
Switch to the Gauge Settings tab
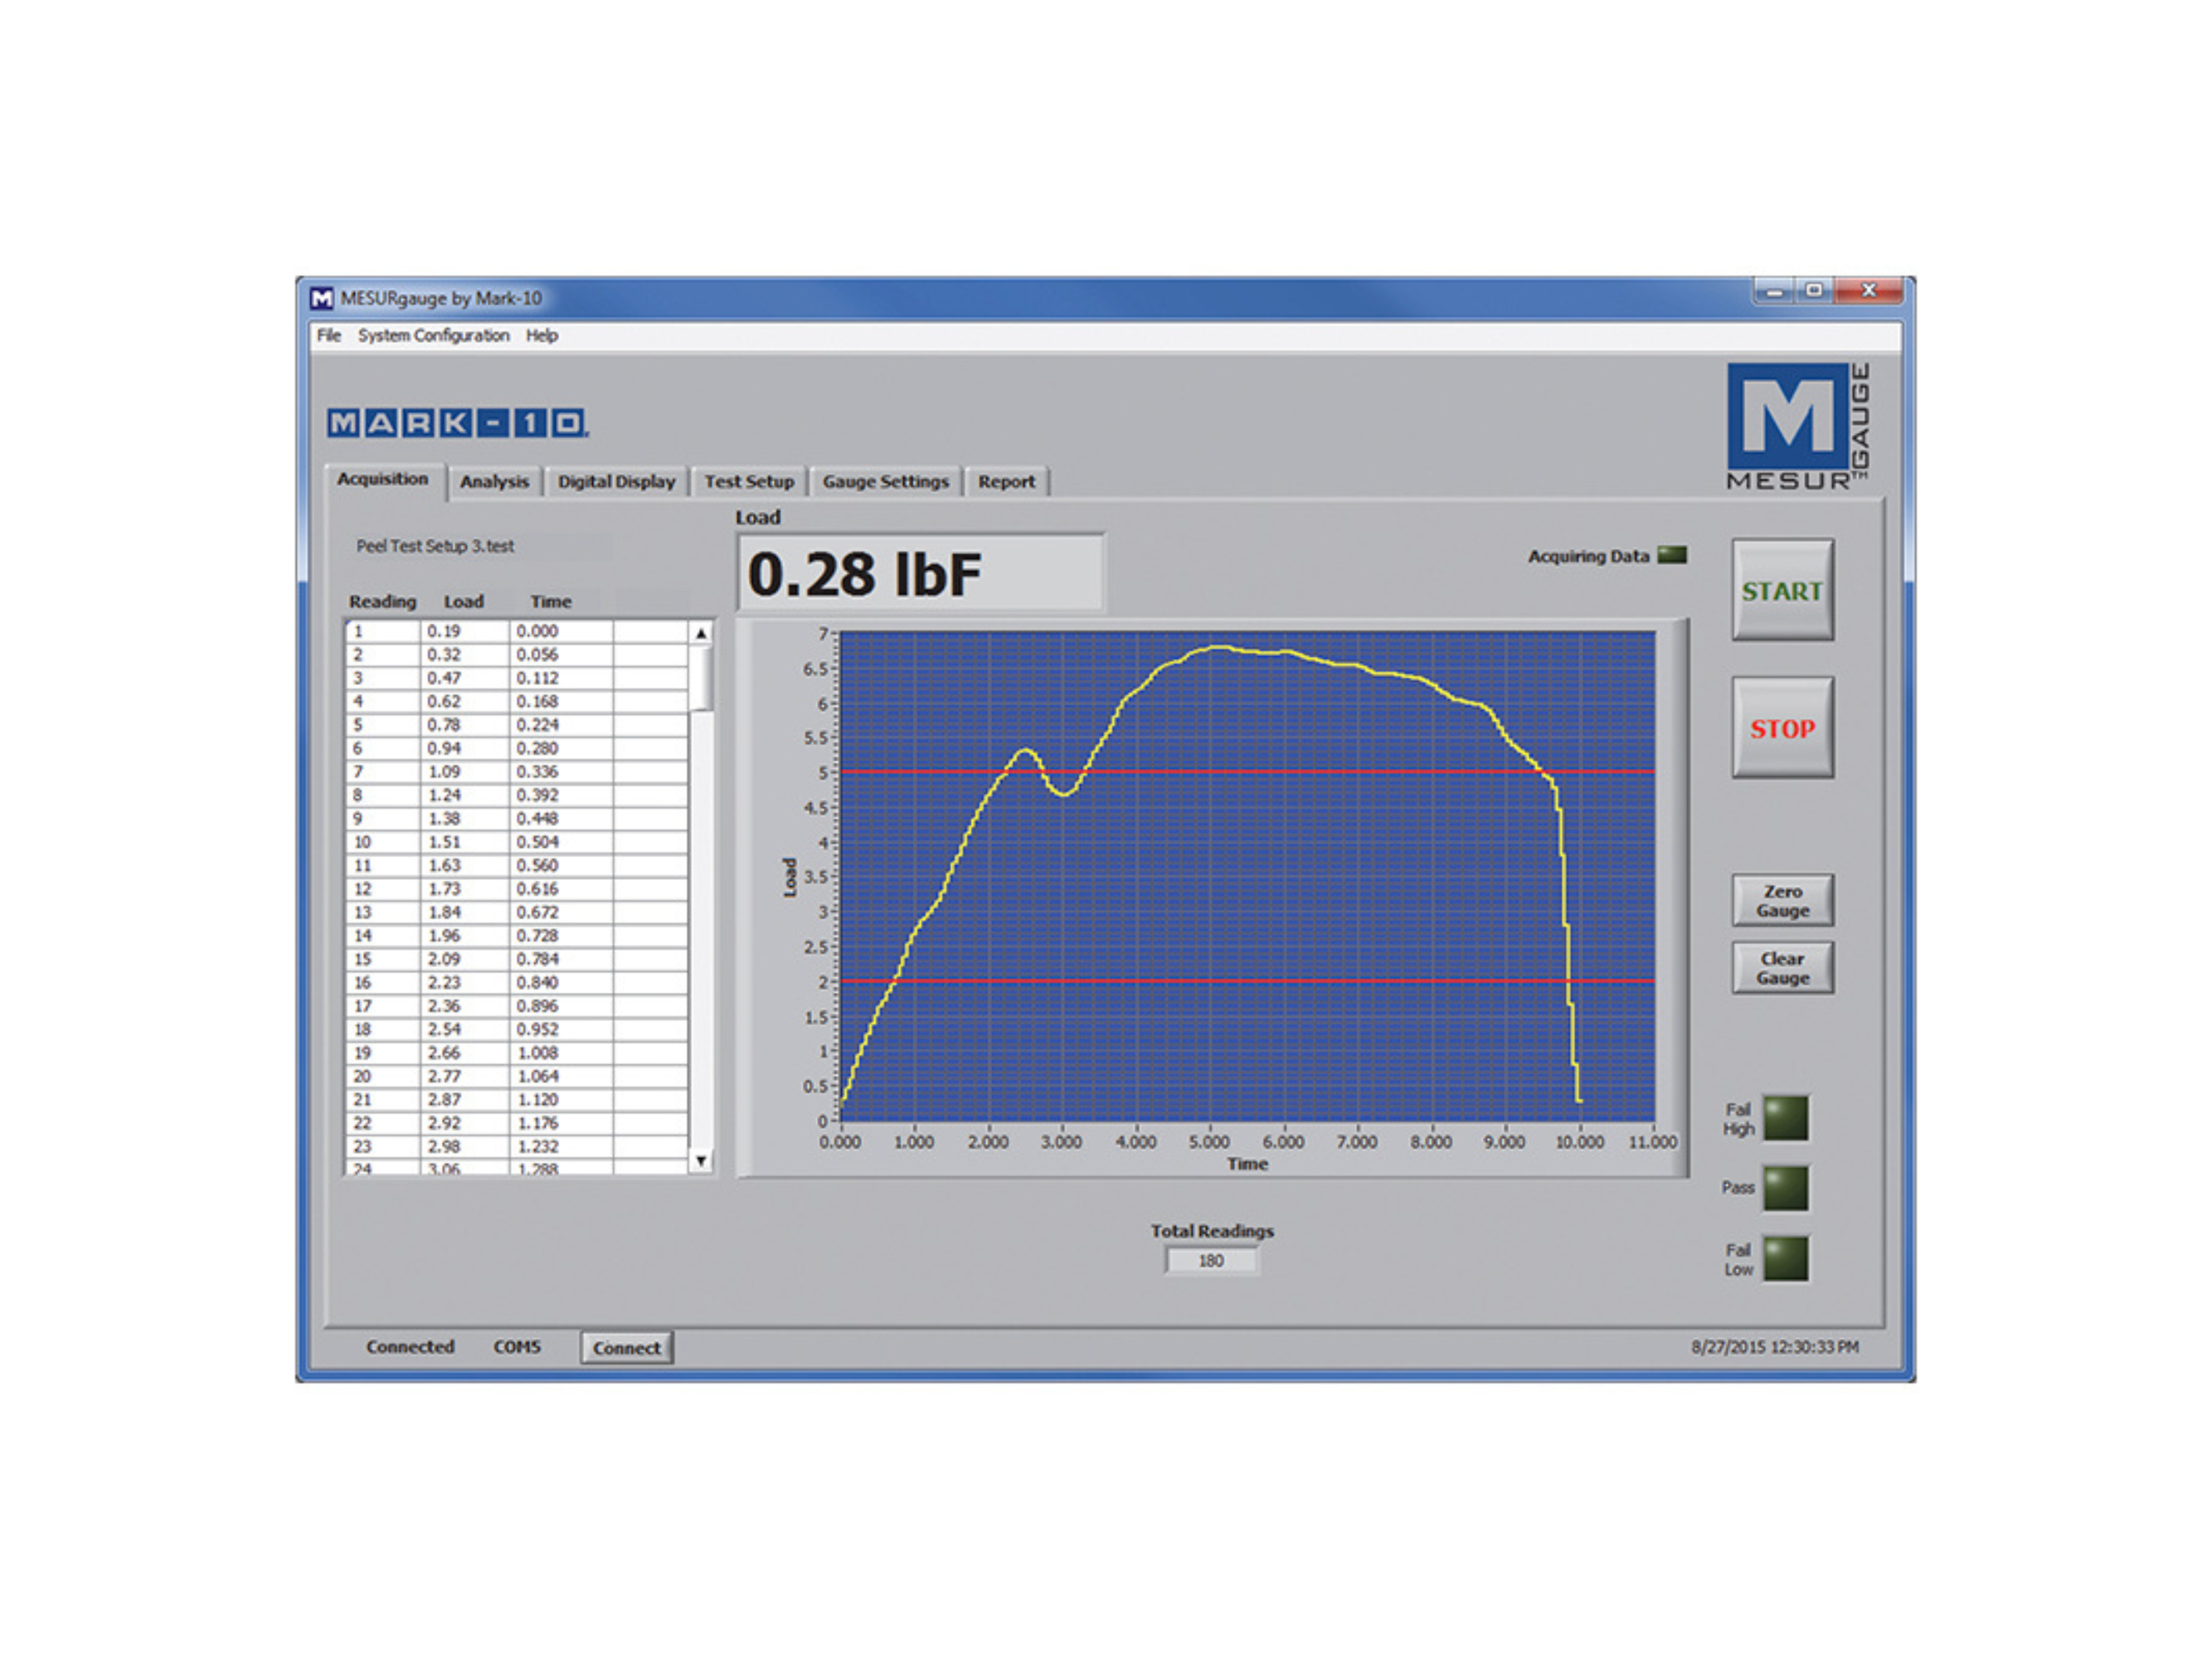[x=885, y=481]
